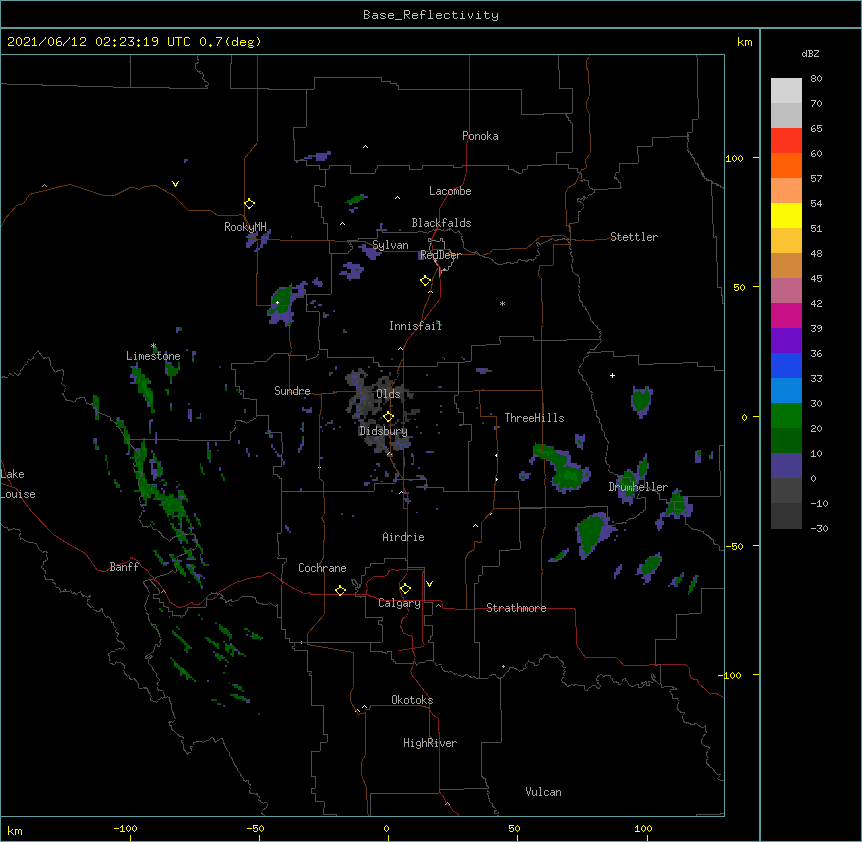This screenshot has width=862, height=842.
Task: Click the yellow diamond marker south of RedDeer
Action: click(425, 281)
